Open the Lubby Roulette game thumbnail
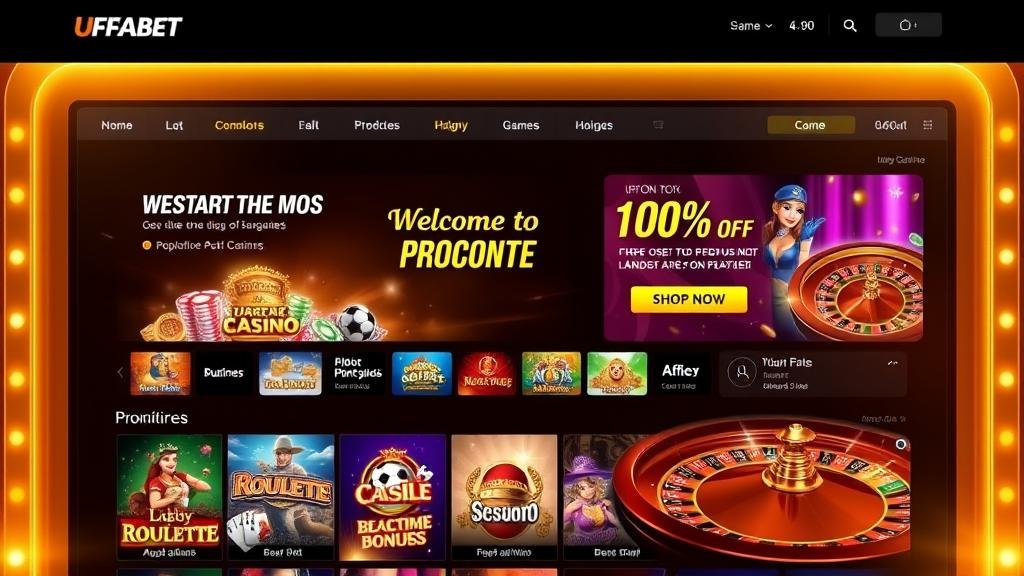The height and width of the screenshot is (576, 1024). pos(170,497)
